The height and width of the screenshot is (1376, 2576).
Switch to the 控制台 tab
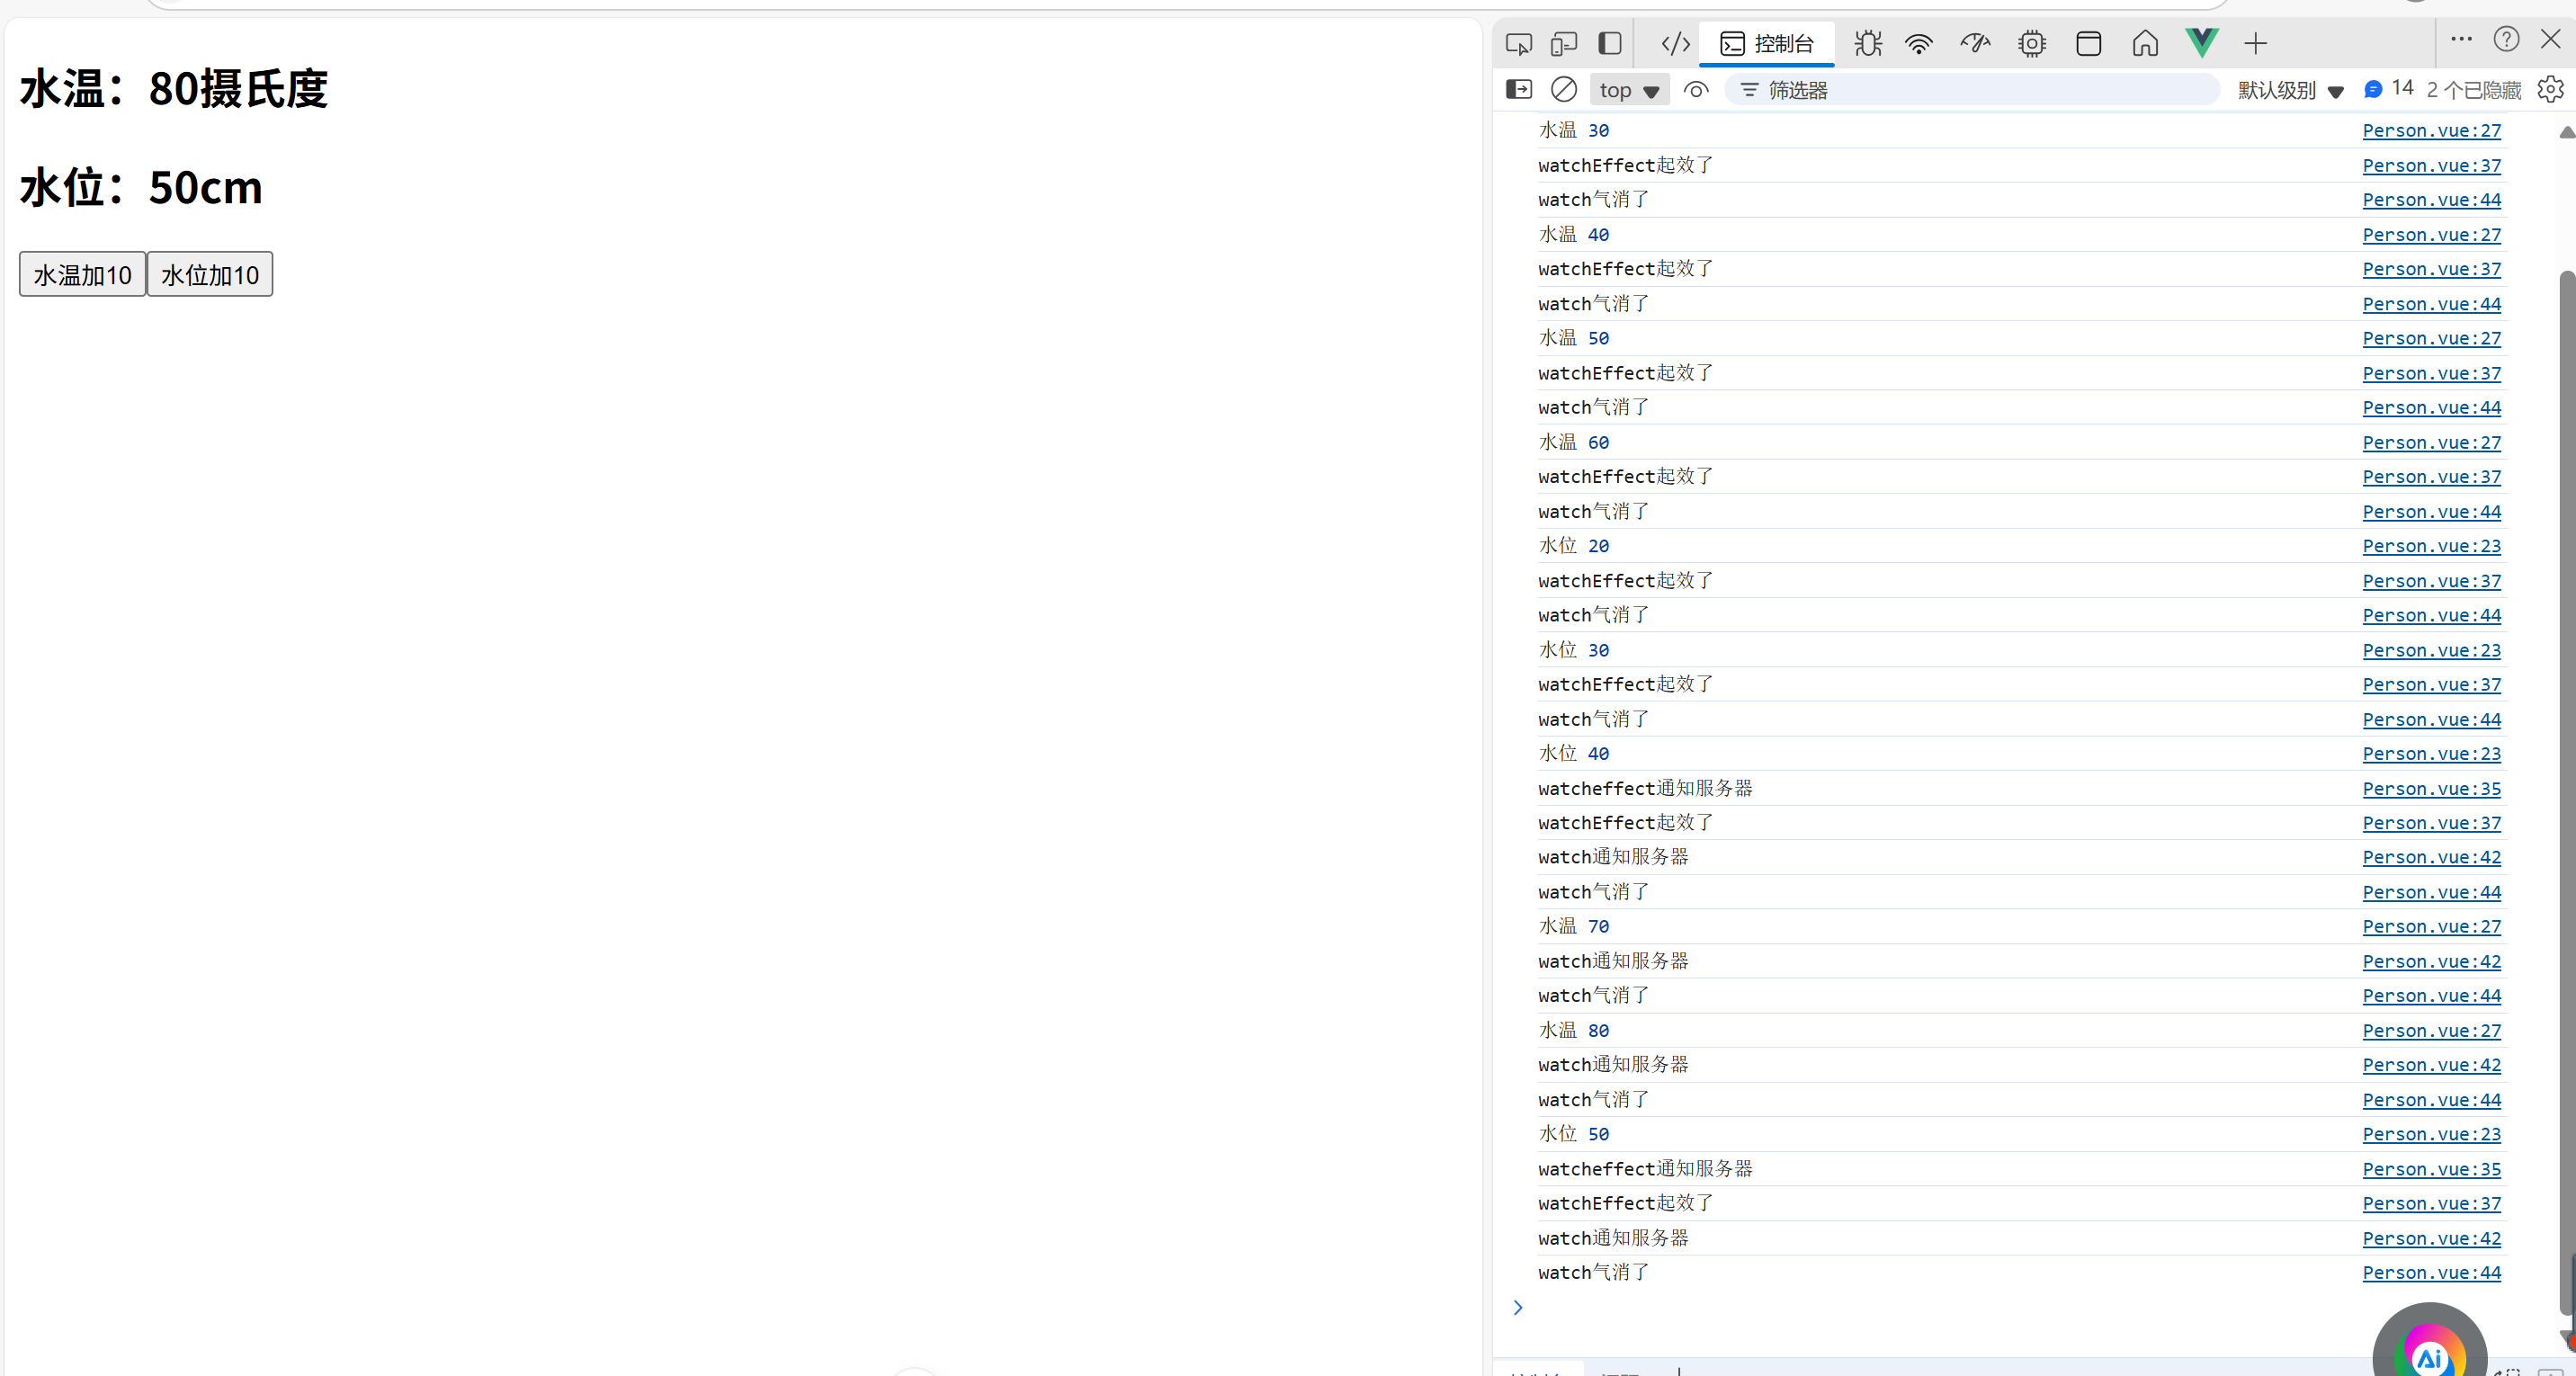(x=1767, y=44)
